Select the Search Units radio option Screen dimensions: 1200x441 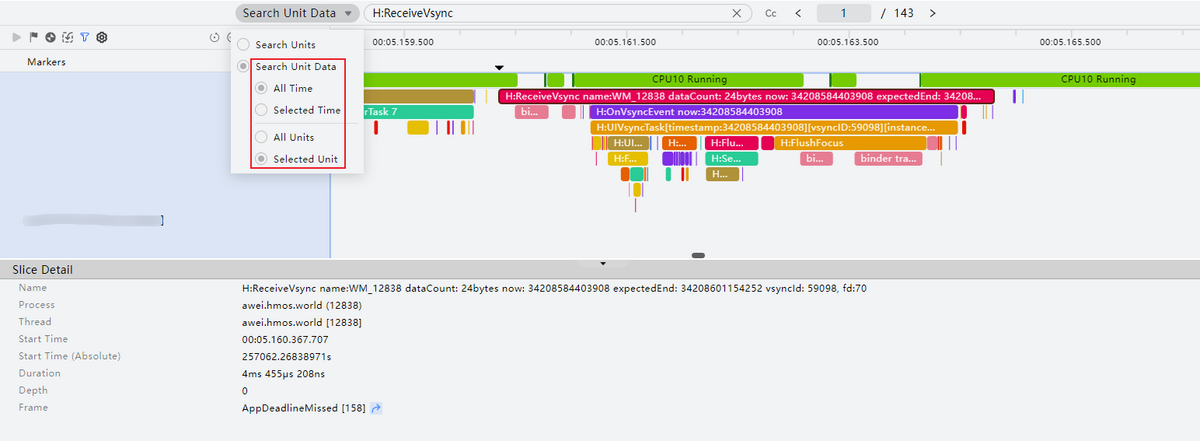coord(243,45)
